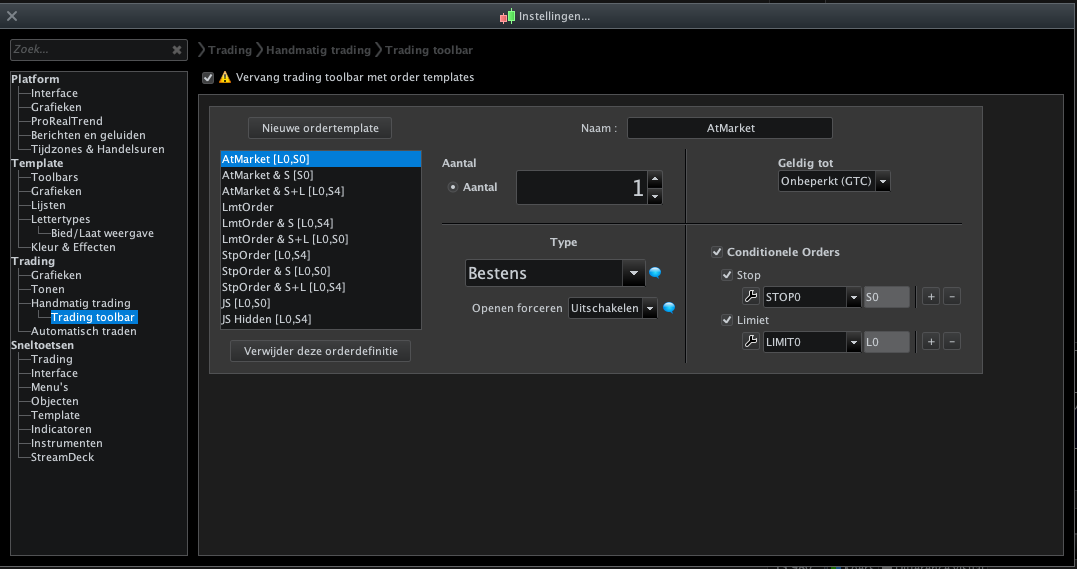Click the plus button on the Limiet row

point(931,342)
